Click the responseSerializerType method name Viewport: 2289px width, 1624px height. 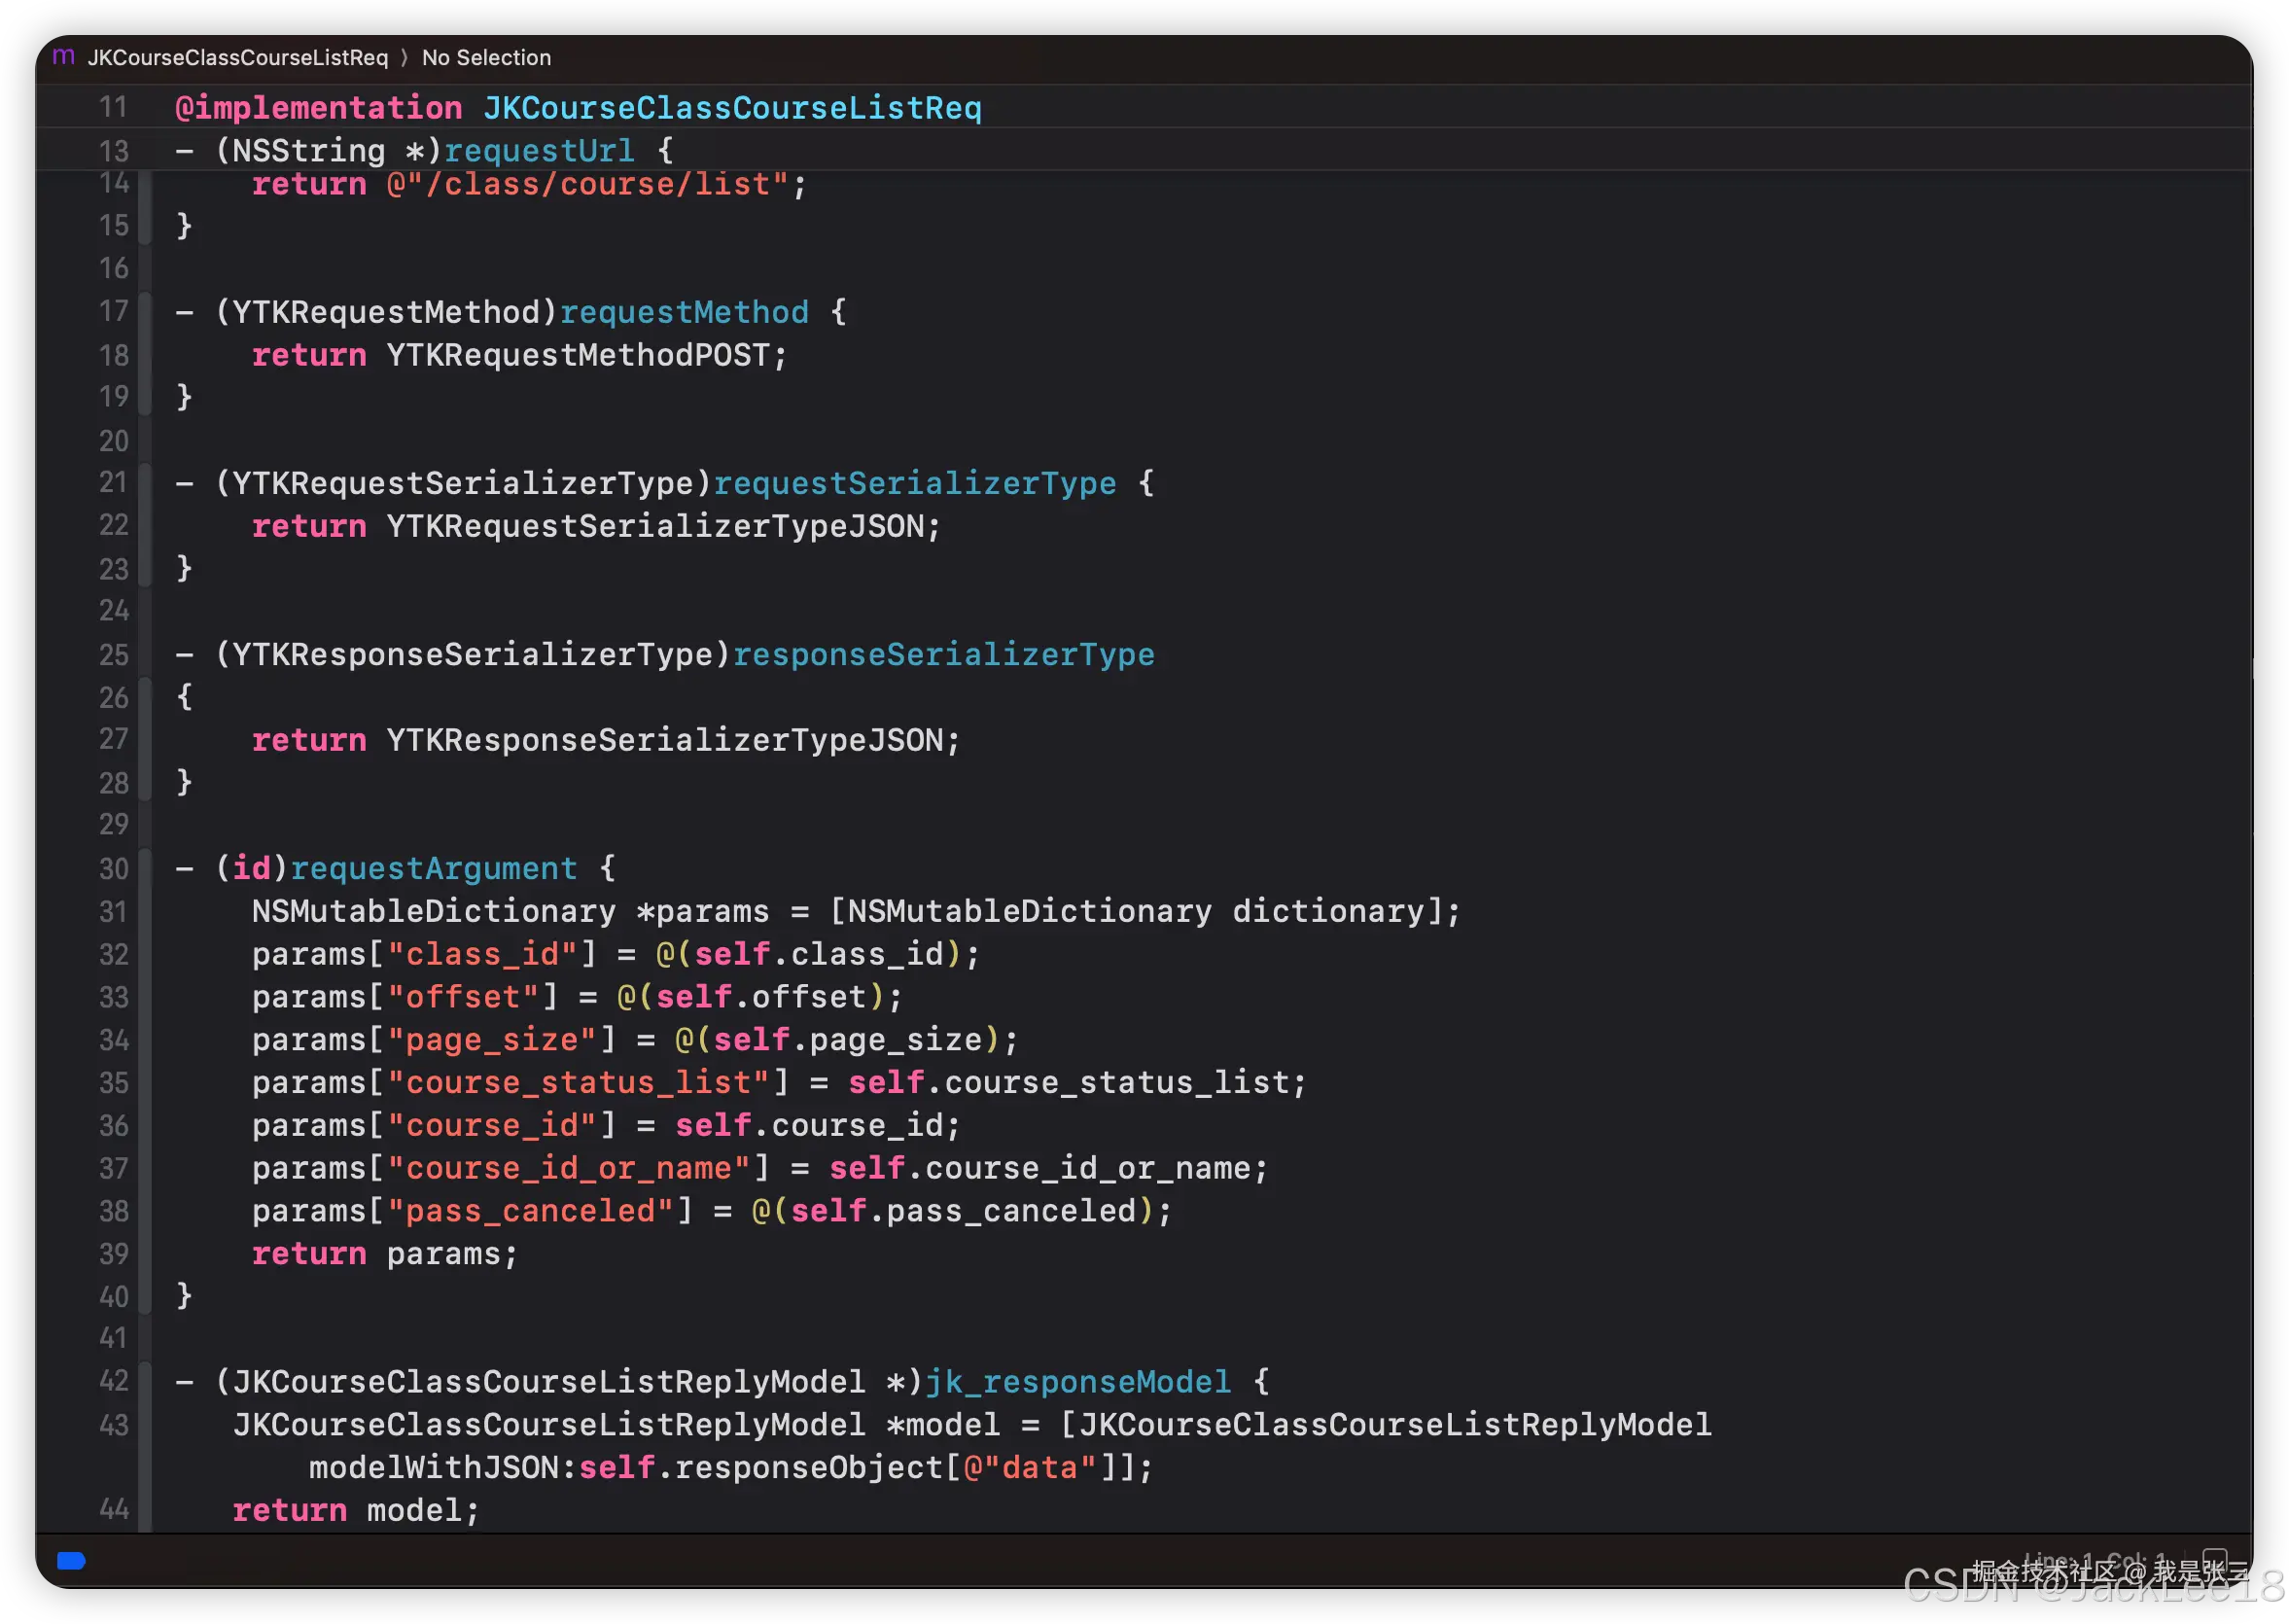[943, 655]
